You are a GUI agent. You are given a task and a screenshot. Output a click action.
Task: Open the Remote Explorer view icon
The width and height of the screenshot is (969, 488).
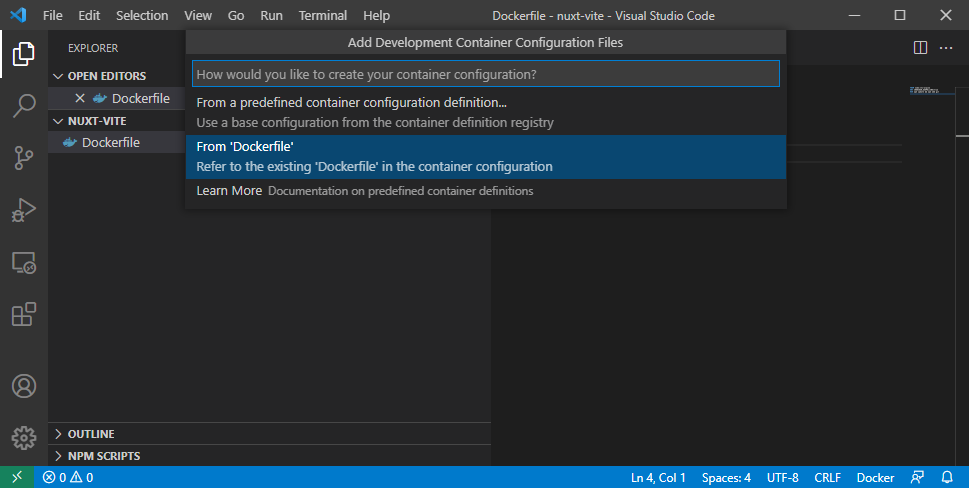[x=23, y=263]
